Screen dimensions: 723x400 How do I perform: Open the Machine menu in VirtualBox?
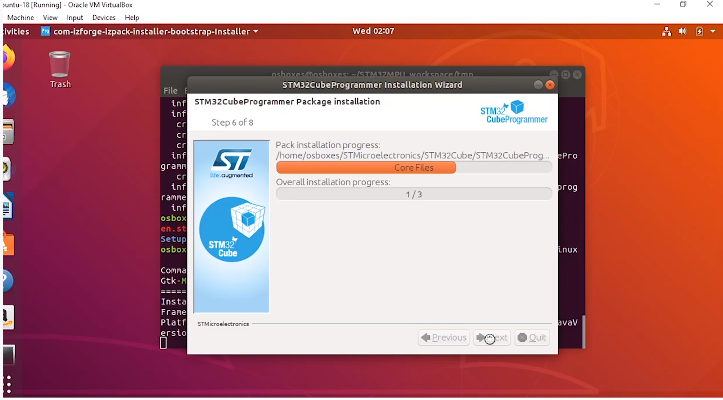point(20,18)
